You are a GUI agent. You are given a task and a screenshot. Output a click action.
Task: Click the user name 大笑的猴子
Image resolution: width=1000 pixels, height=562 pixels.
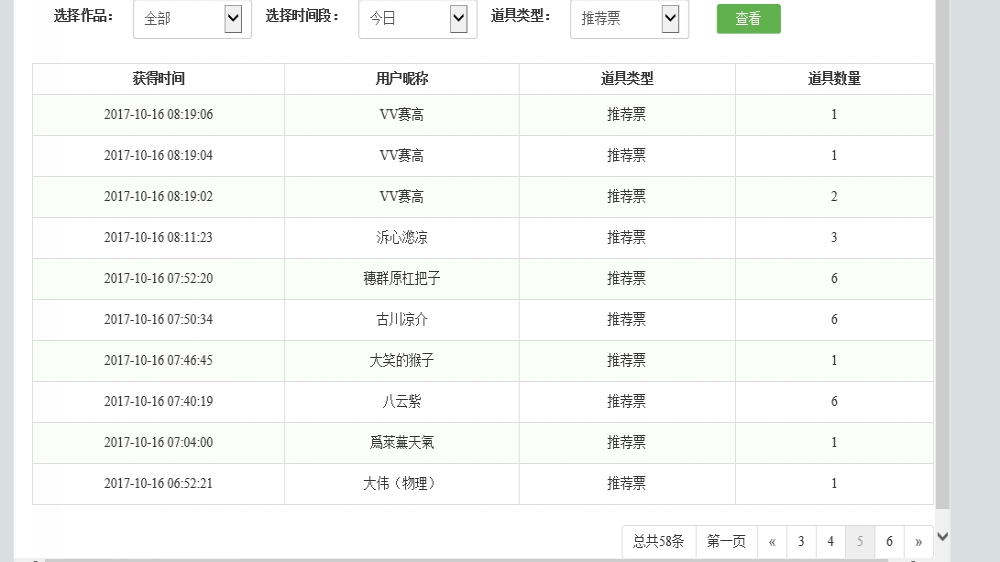coord(402,361)
